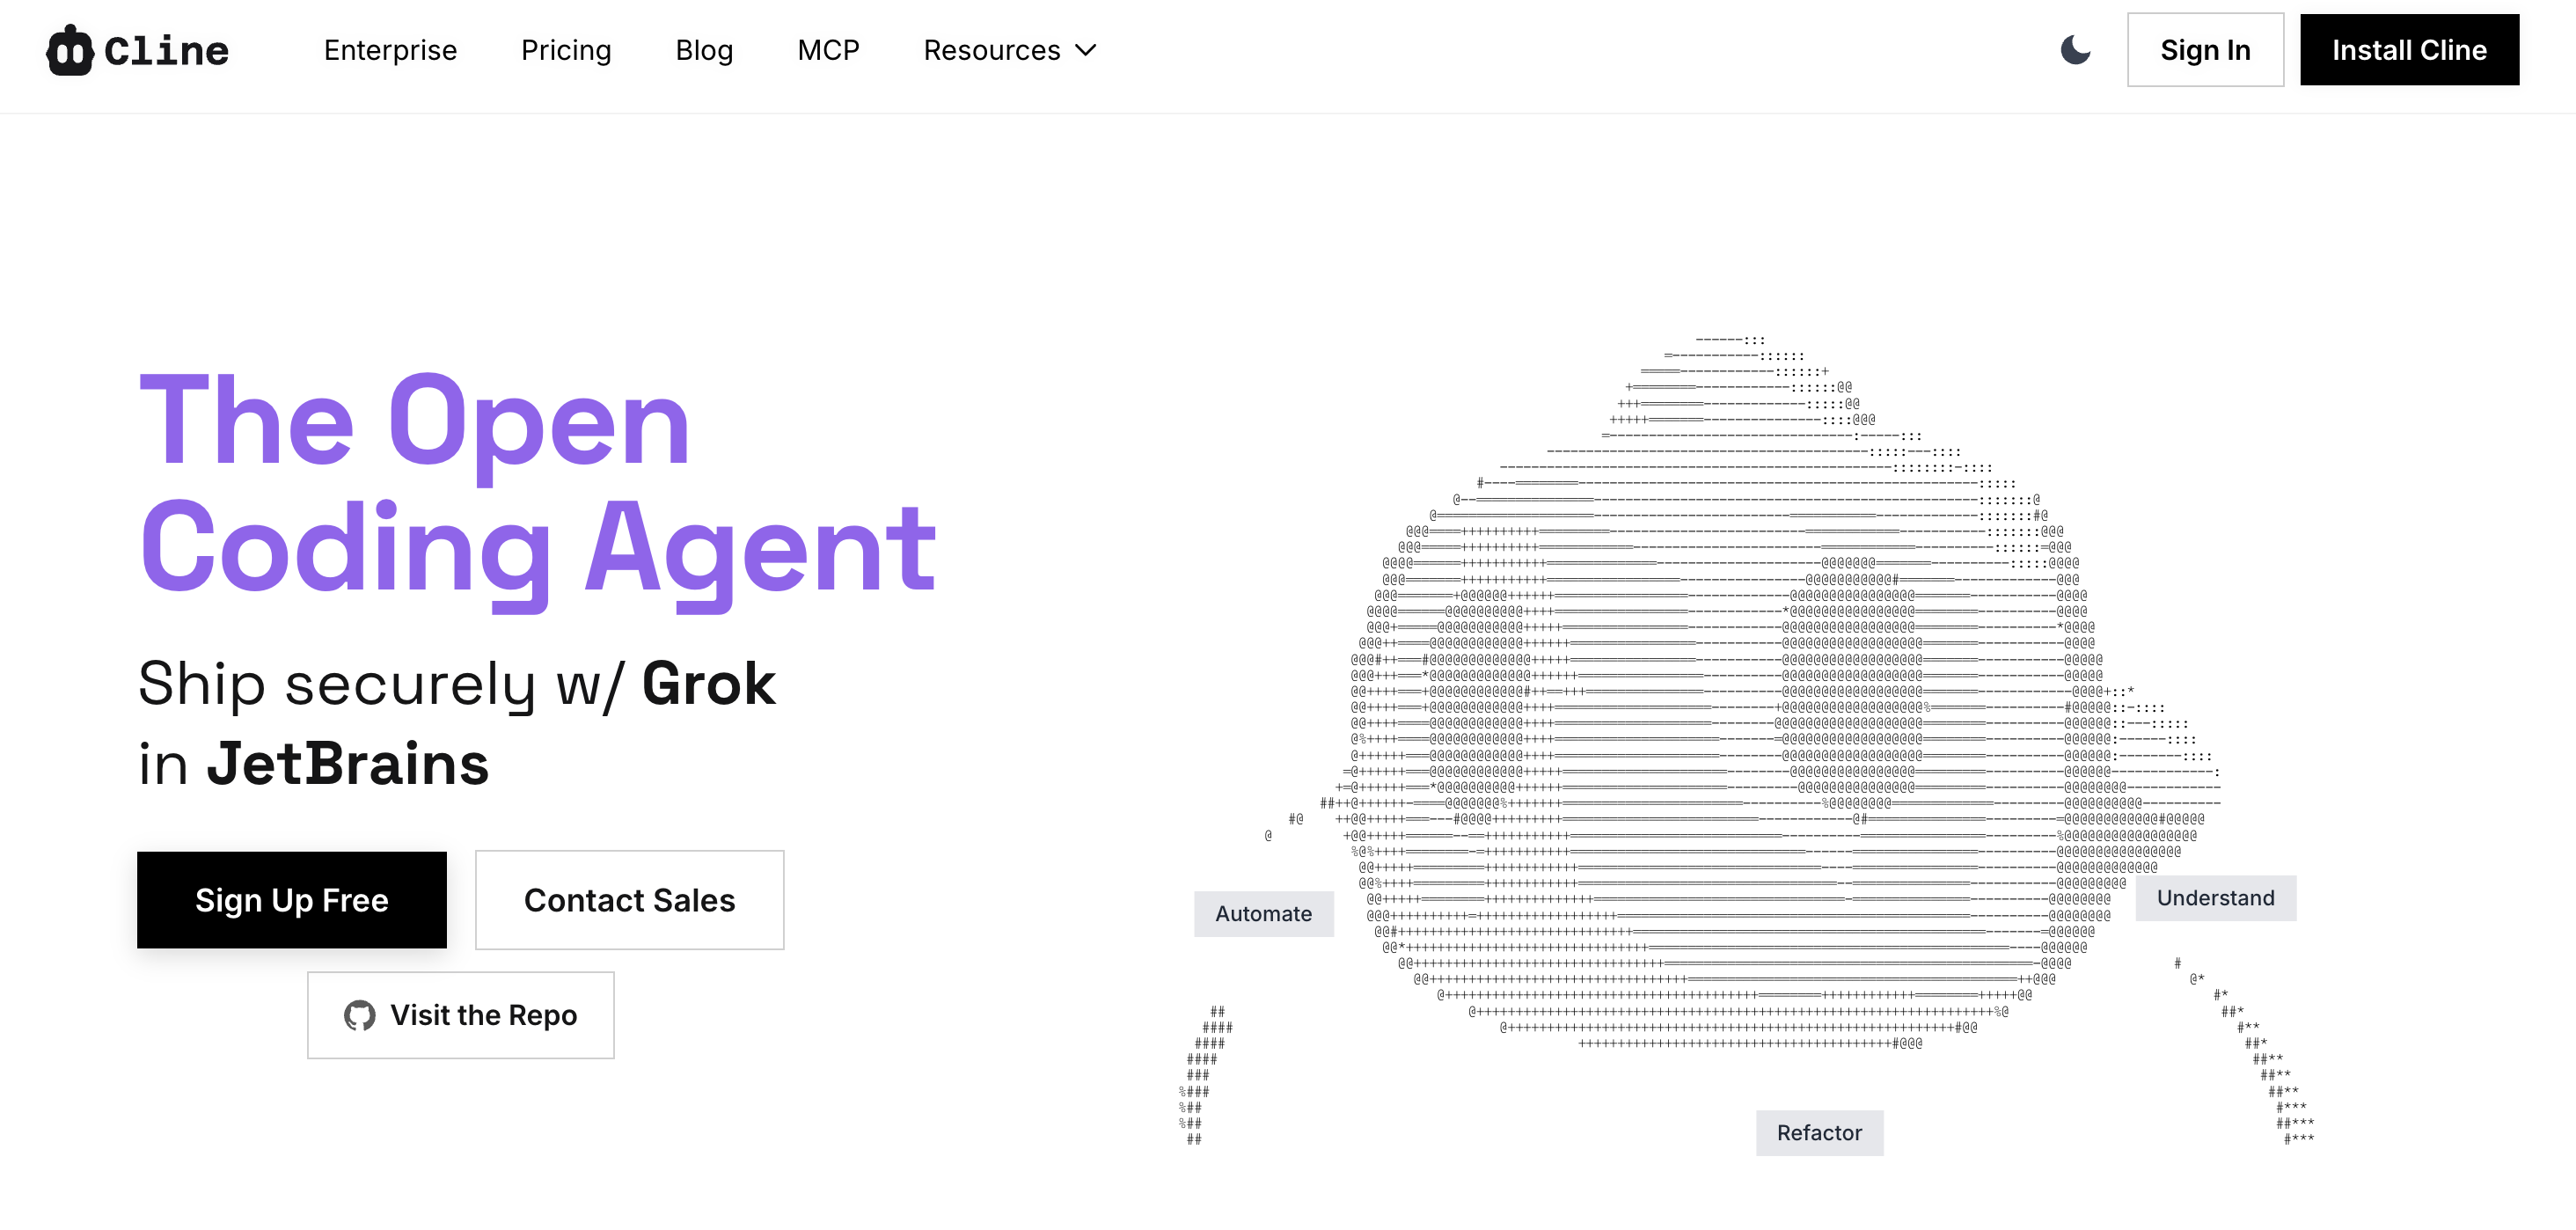Select the MCP nav item
This screenshot has height=1230, width=2576.
[x=828, y=50]
